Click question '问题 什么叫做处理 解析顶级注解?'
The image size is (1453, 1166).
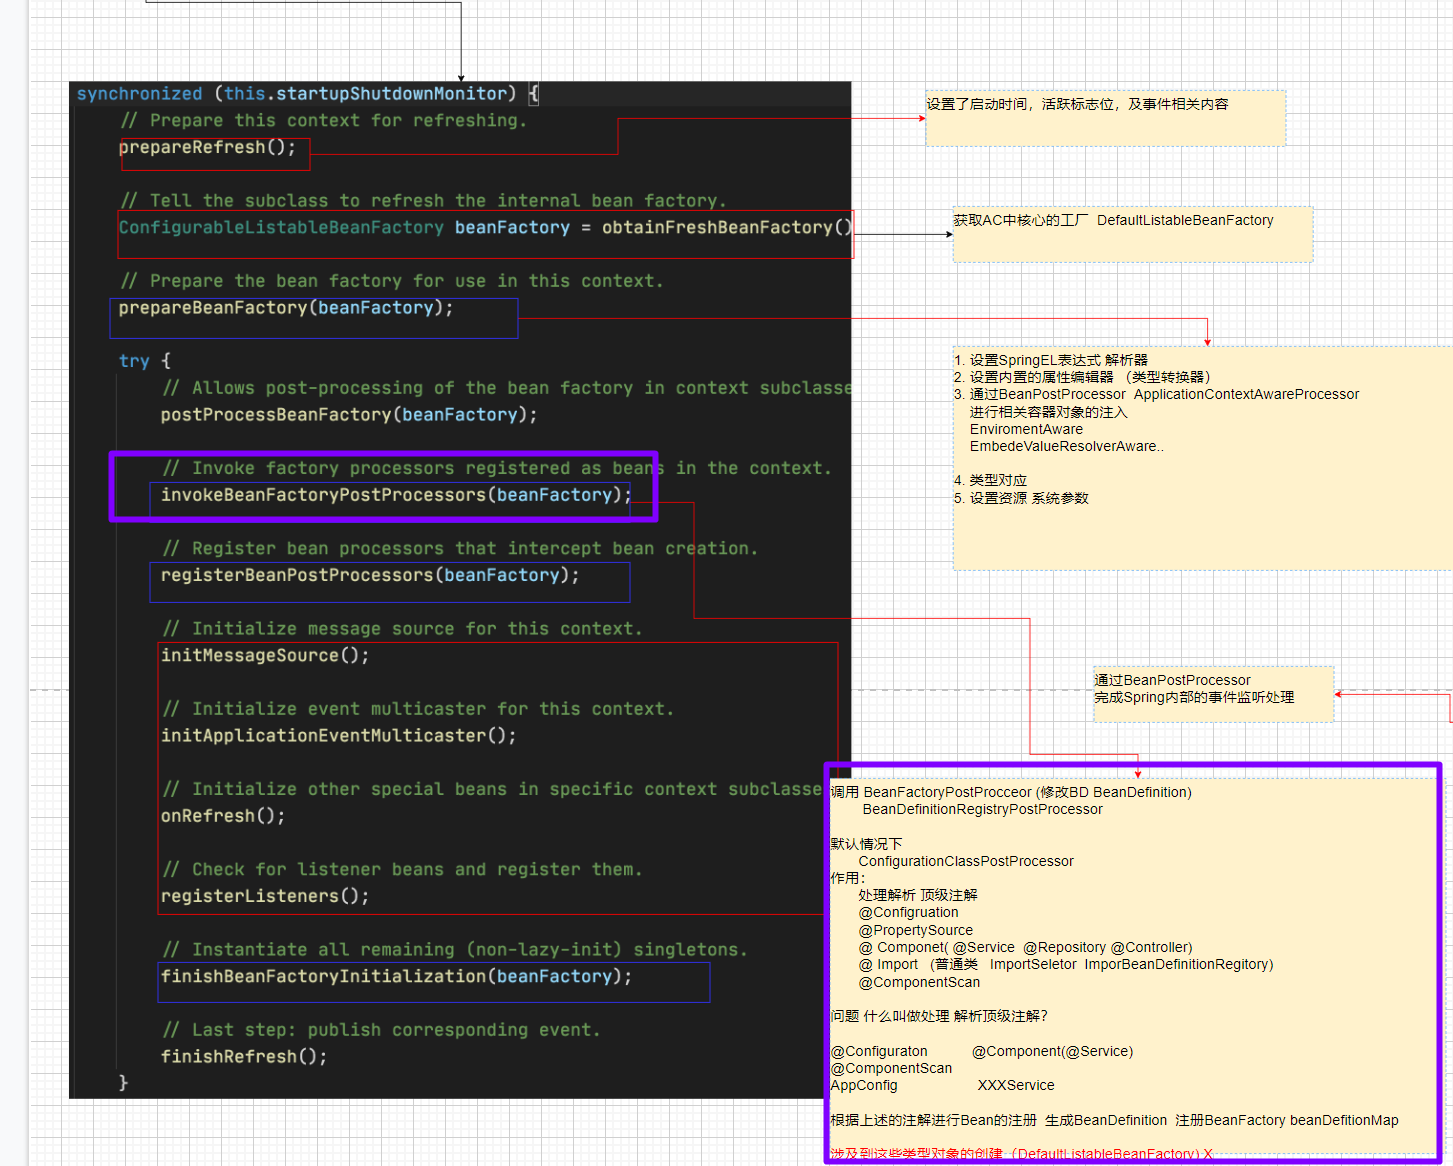[x=939, y=1016]
